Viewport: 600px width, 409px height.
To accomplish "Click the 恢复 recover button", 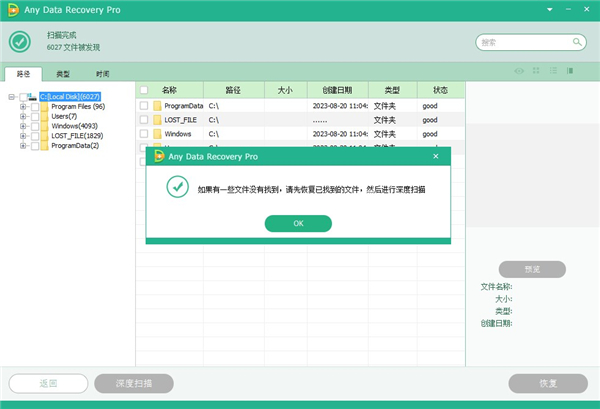I will point(547,383).
